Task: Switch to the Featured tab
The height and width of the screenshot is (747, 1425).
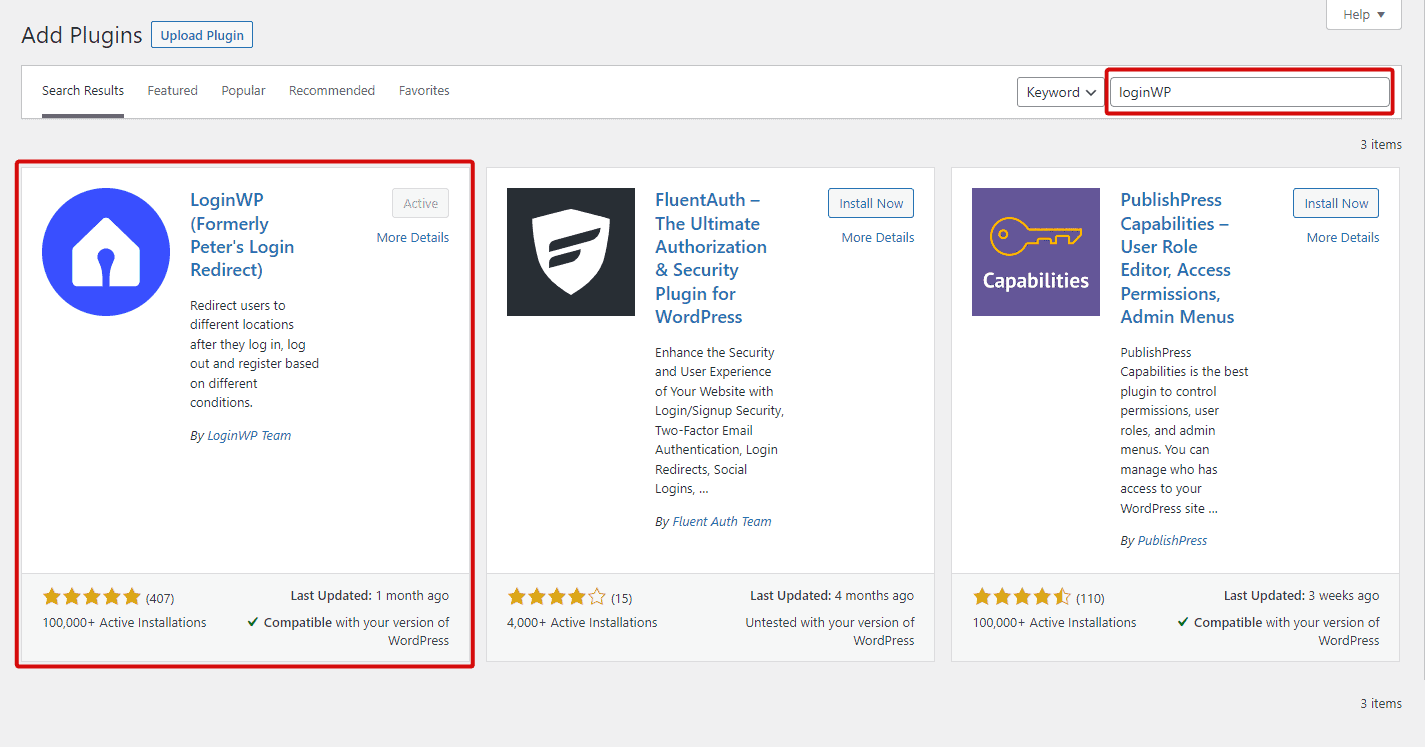Action: point(172,91)
